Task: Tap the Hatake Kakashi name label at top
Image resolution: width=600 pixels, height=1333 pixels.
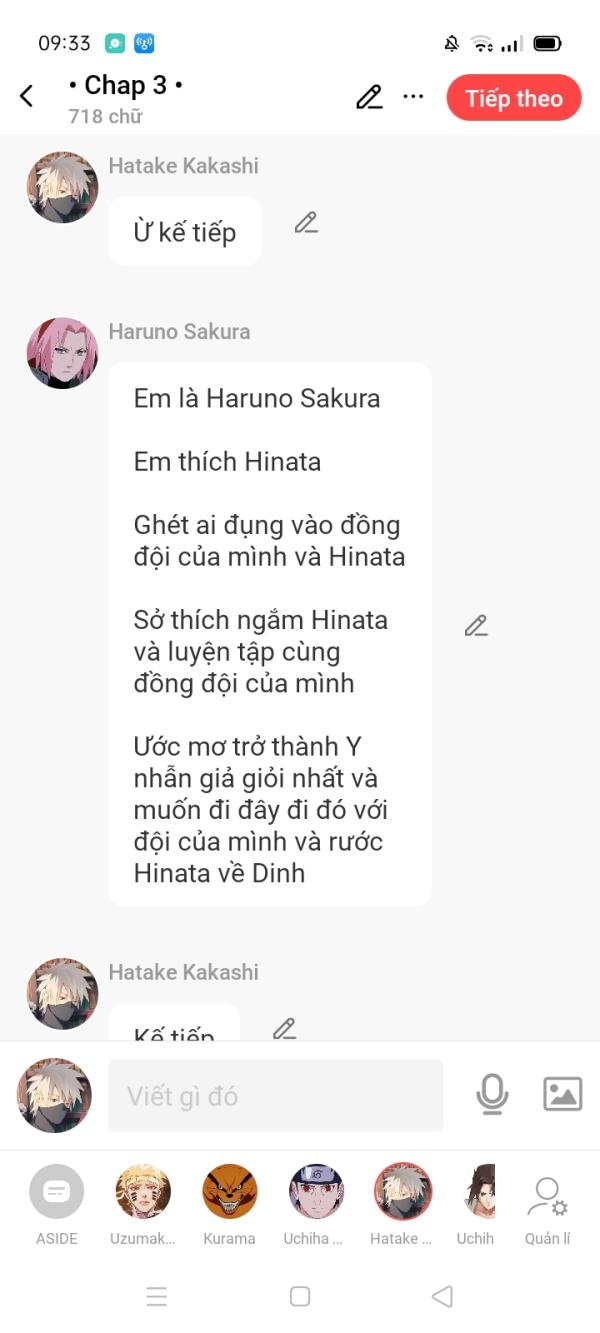Action: (x=183, y=166)
